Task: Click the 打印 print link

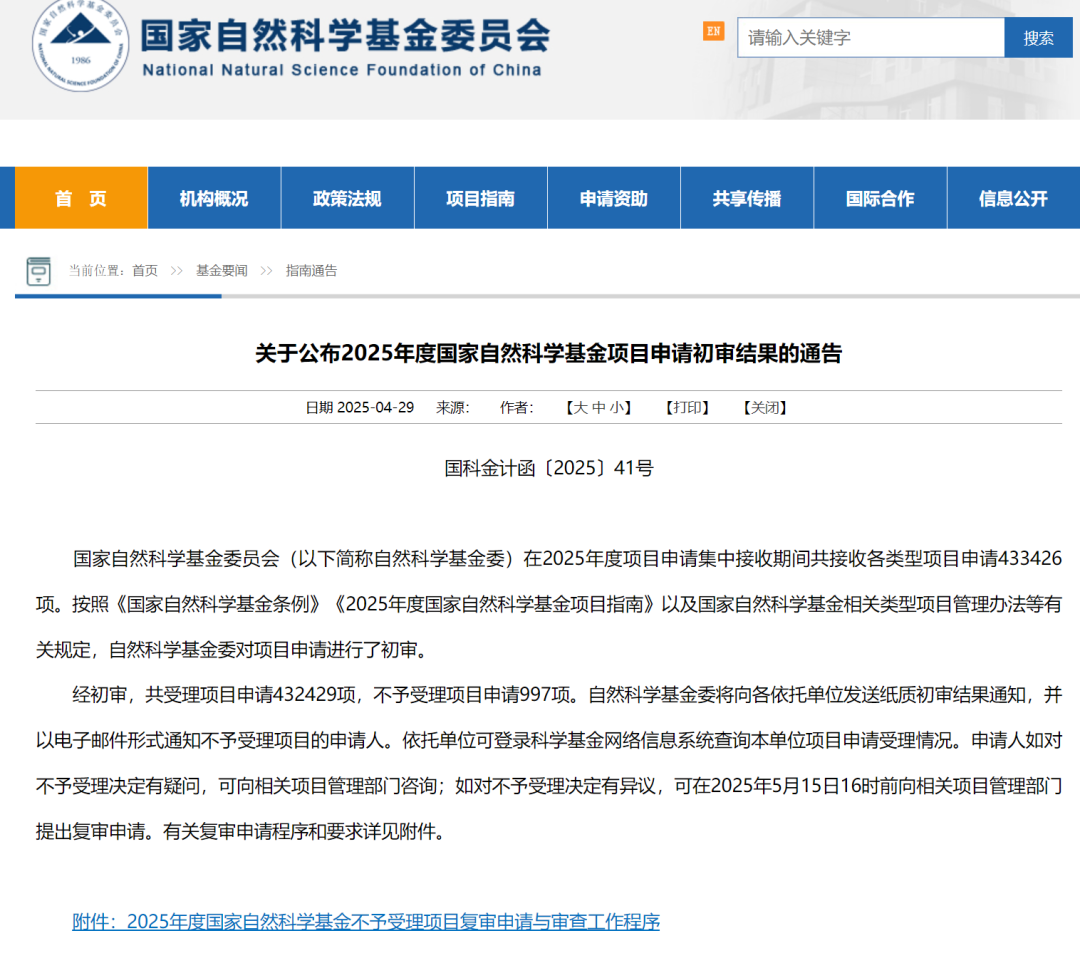Action: point(687,408)
